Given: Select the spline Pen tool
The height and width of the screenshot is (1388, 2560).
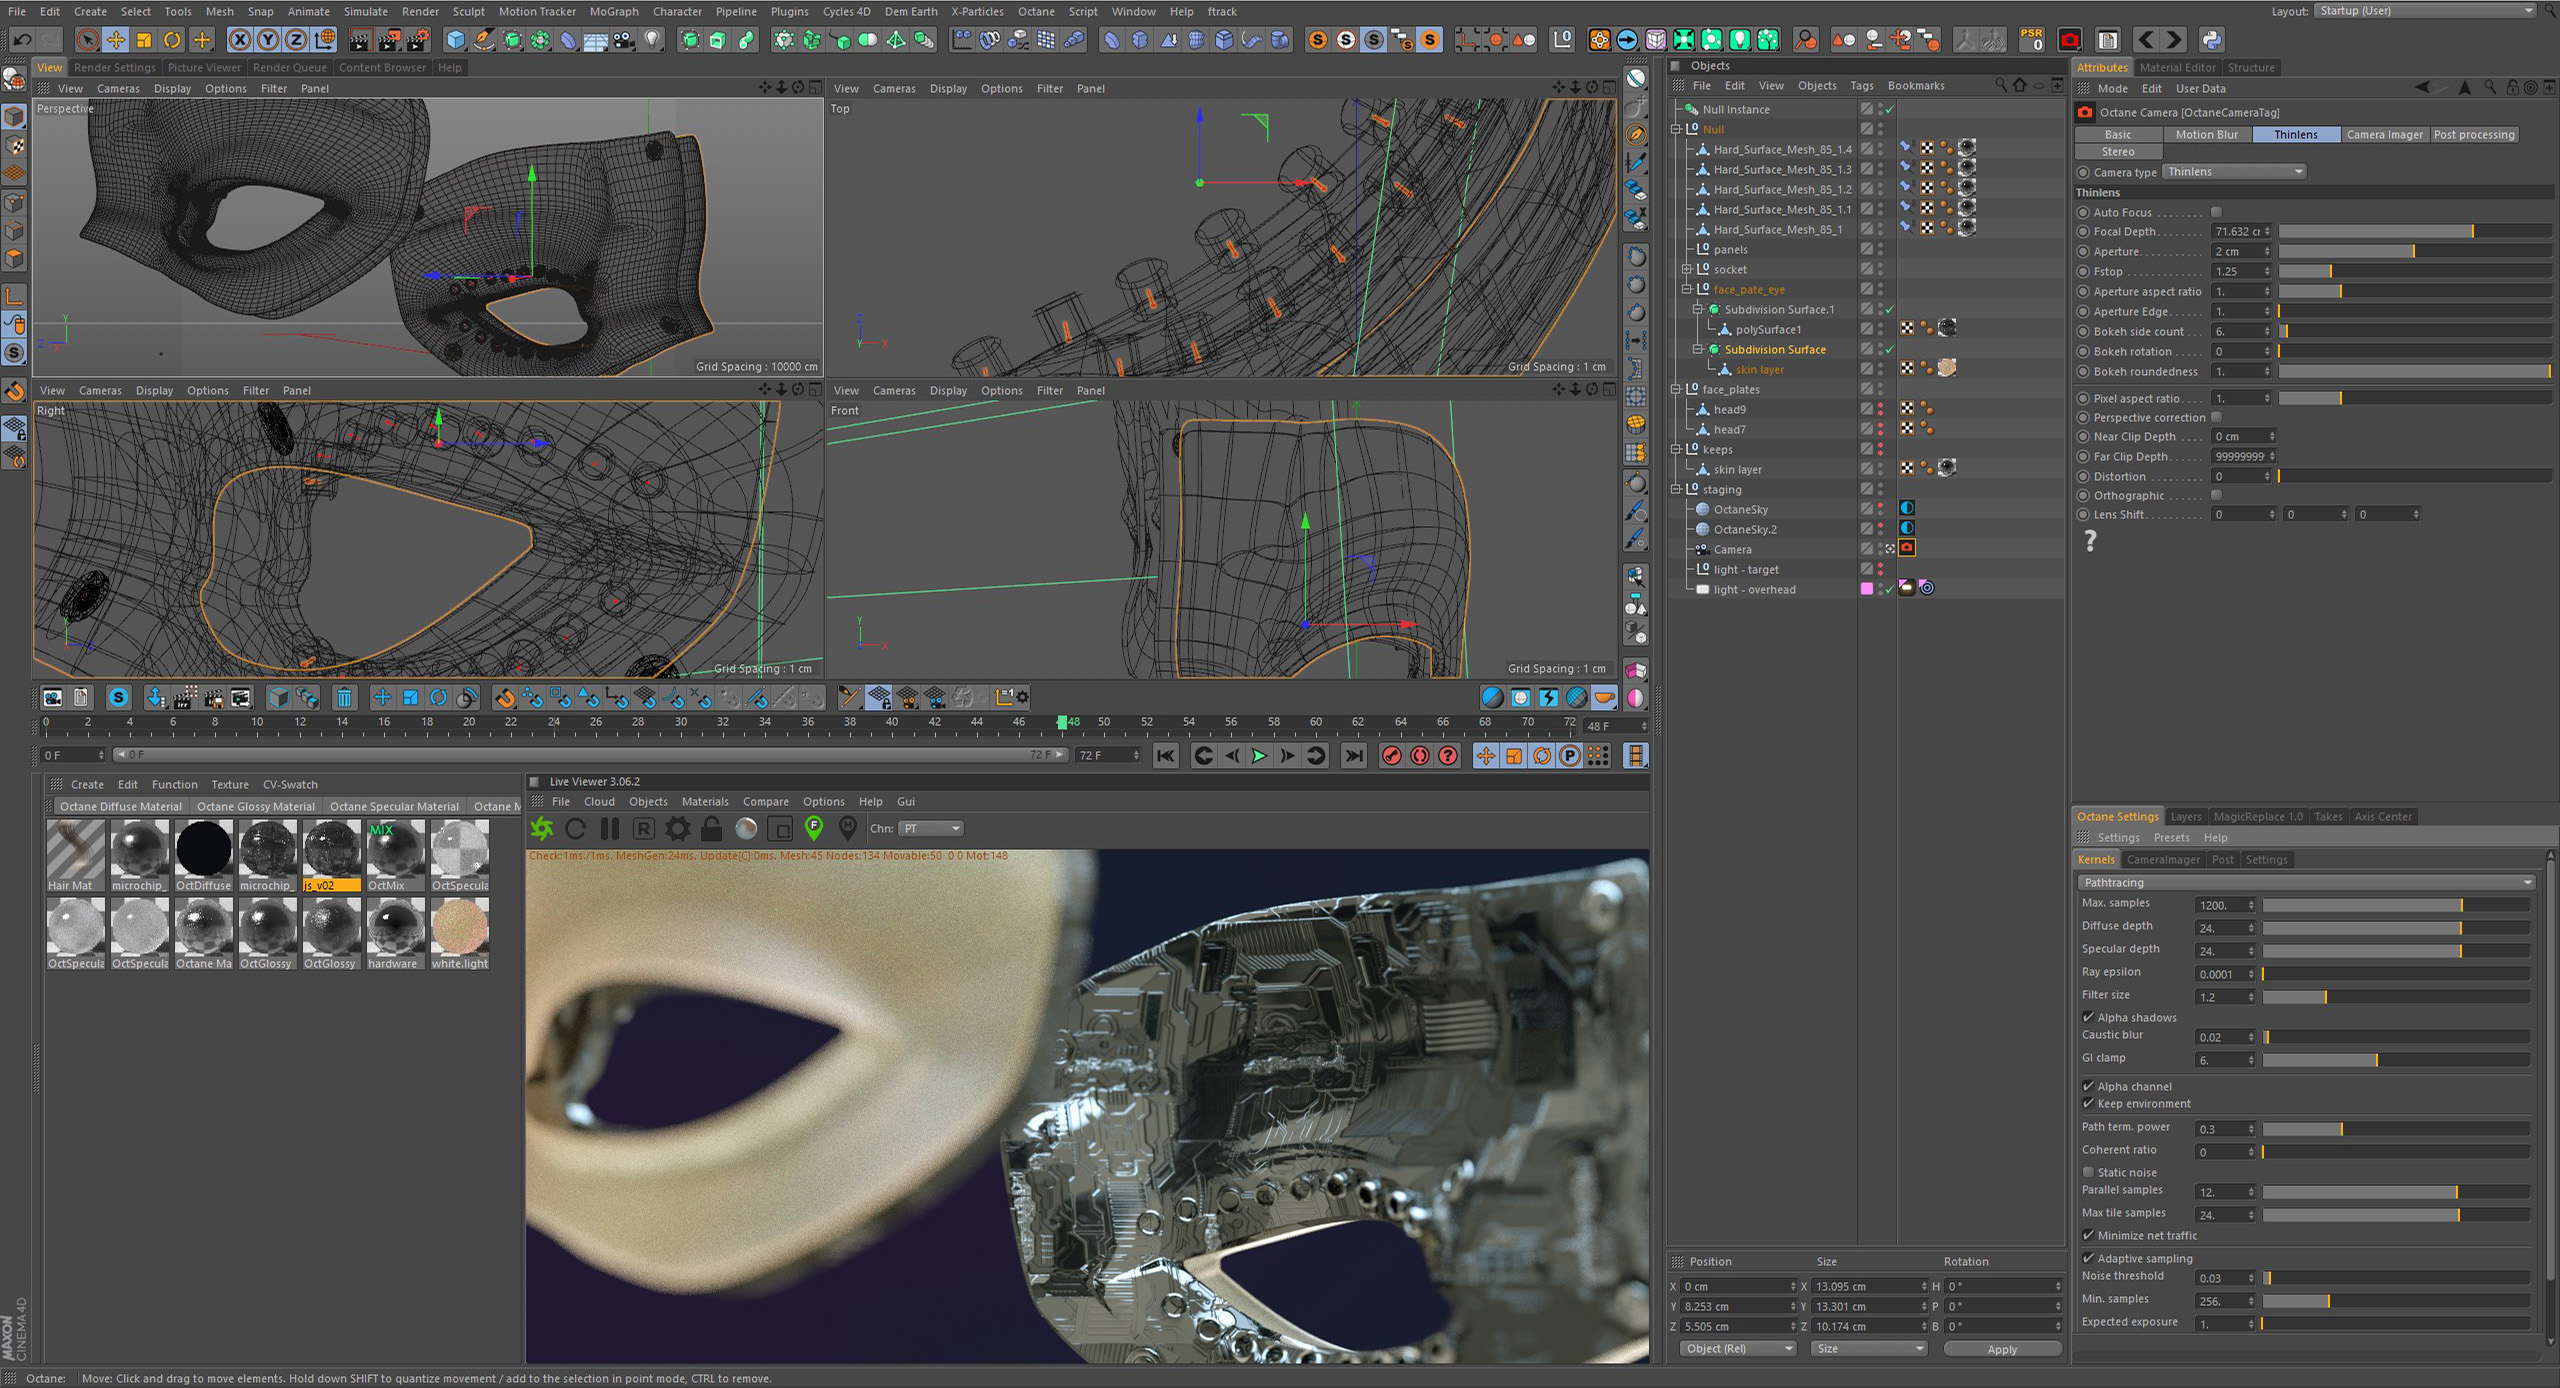Looking at the screenshot, I should pyautogui.click(x=484, y=40).
